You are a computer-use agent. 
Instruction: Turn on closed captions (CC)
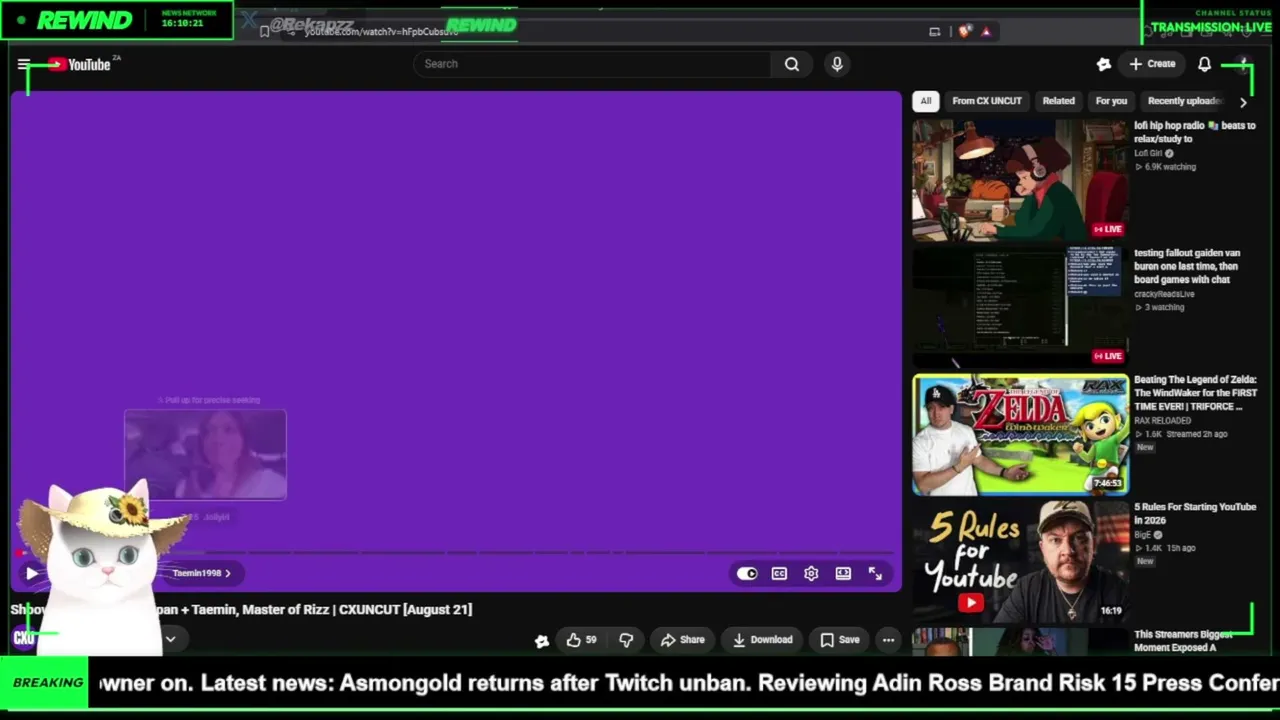pos(779,573)
